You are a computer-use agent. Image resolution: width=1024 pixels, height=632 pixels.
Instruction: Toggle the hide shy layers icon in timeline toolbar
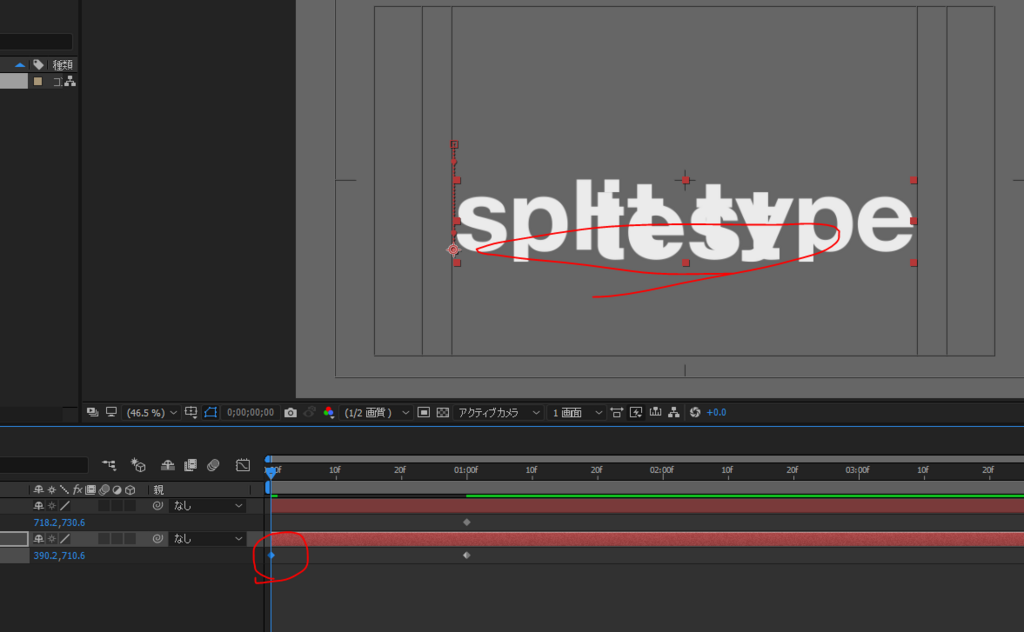[168, 465]
